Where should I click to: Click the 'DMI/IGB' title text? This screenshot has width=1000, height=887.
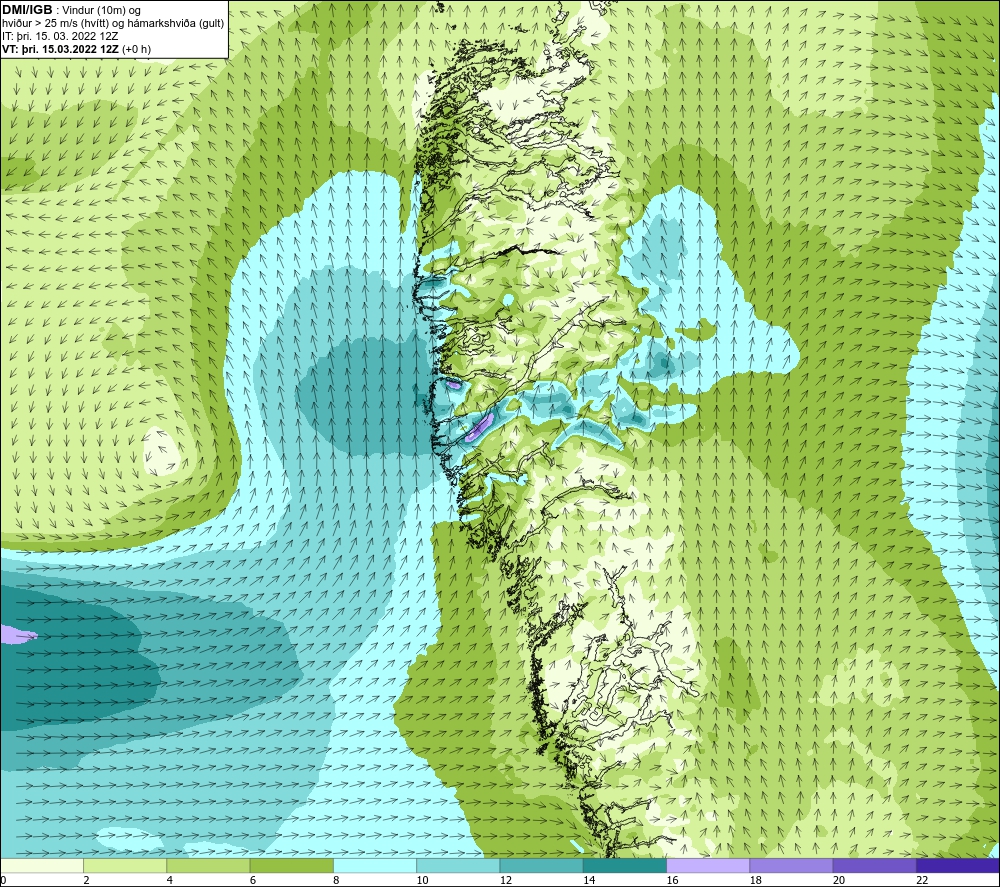[x=27, y=10]
